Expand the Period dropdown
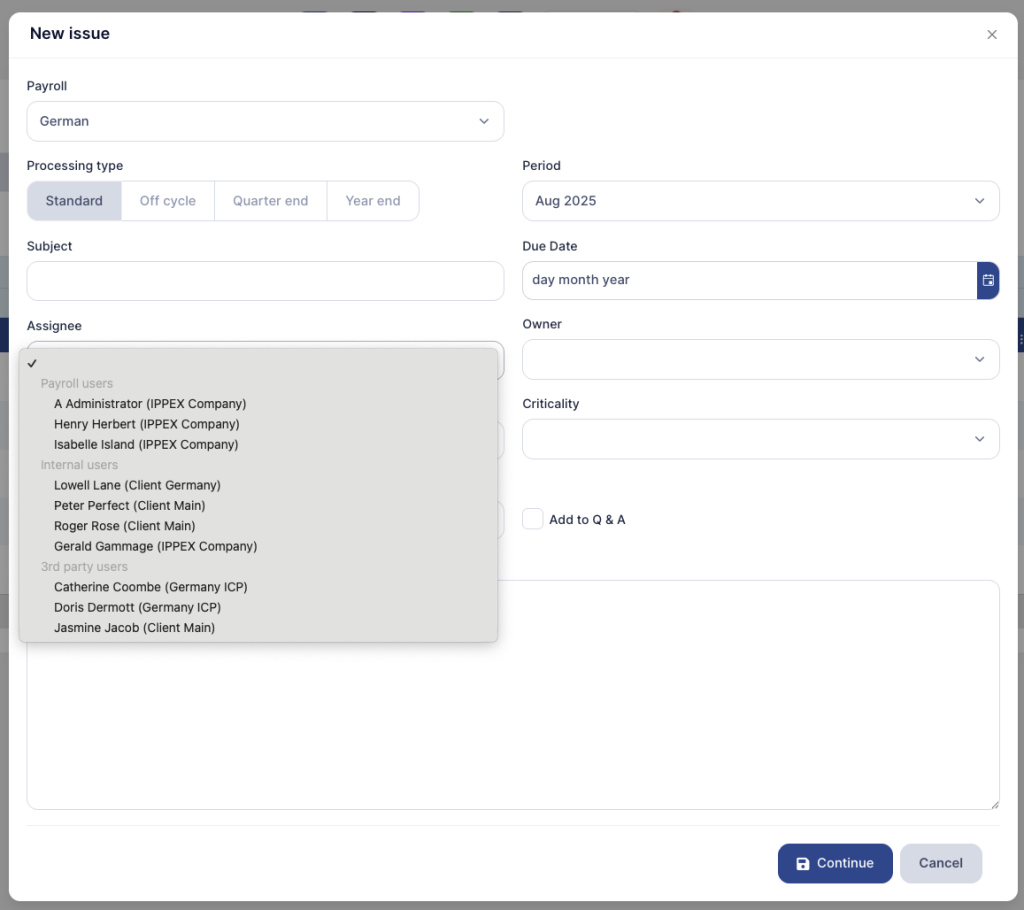 click(x=760, y=201)
